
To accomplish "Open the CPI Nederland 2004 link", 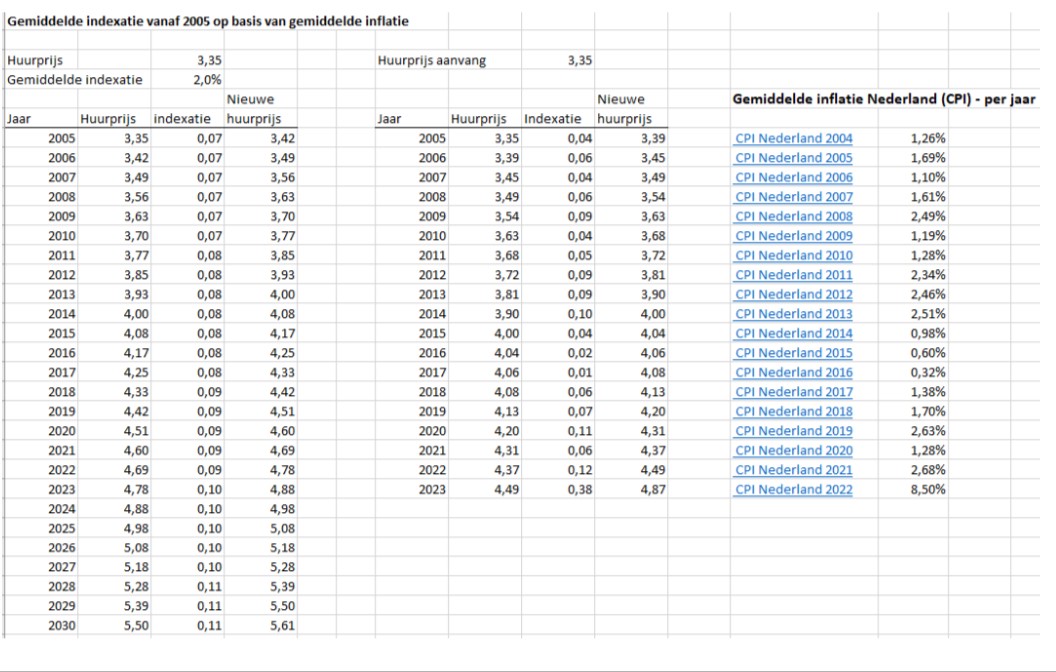I will point(793,139).
